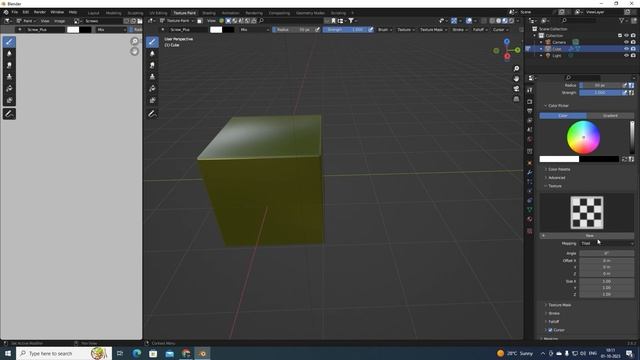The width and height of the screenshot is (640, 360).
Task: Swap brush colors in the properties panel
Action: (624, 159)
